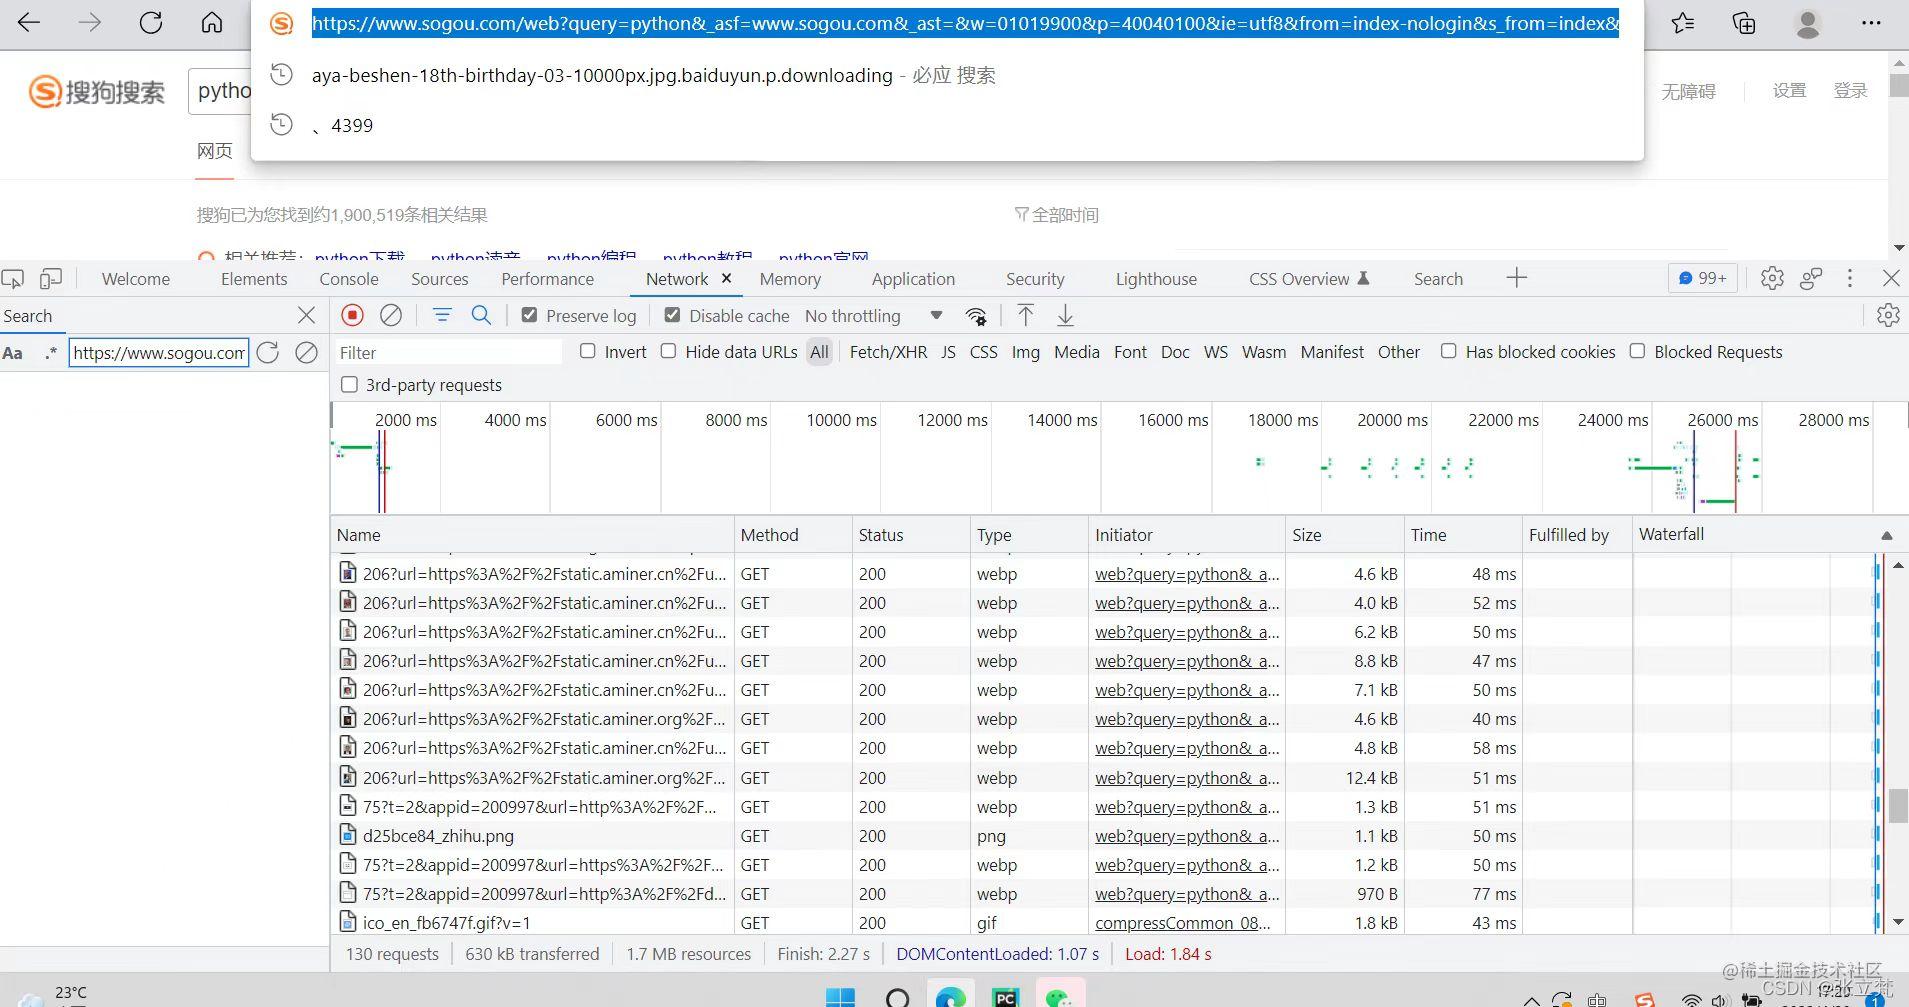Open network conditions wifi icon
Screen dimensions: 1909x1007
pos(976,317)
